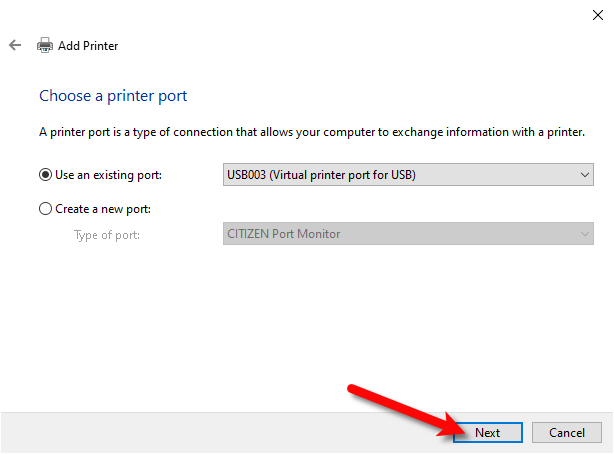
Task: Click the Add Printer title text
Action: (x=88, y=46)
